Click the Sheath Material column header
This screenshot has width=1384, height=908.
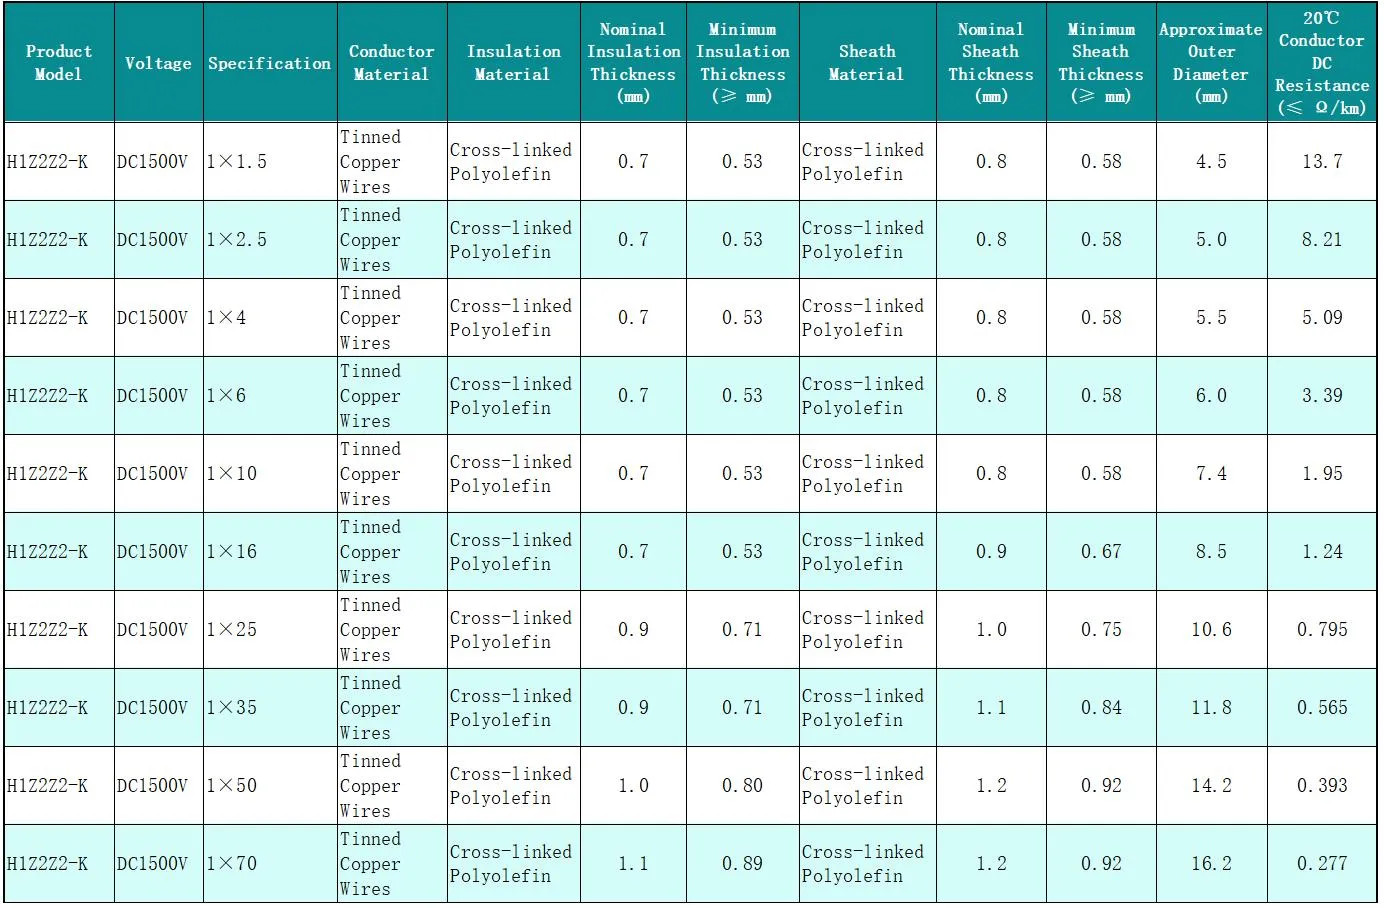click(x=867, y=62)
